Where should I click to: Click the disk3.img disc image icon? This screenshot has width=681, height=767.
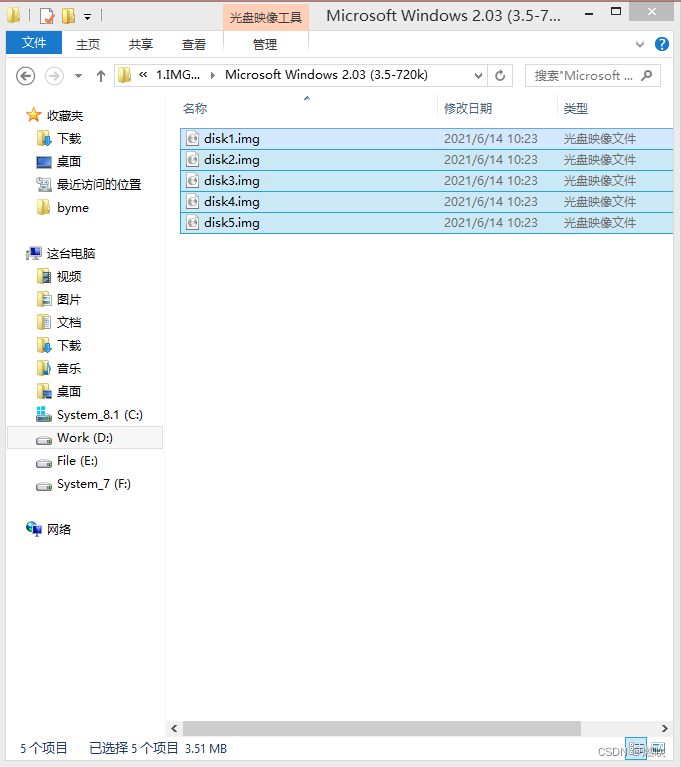(193, 181)
